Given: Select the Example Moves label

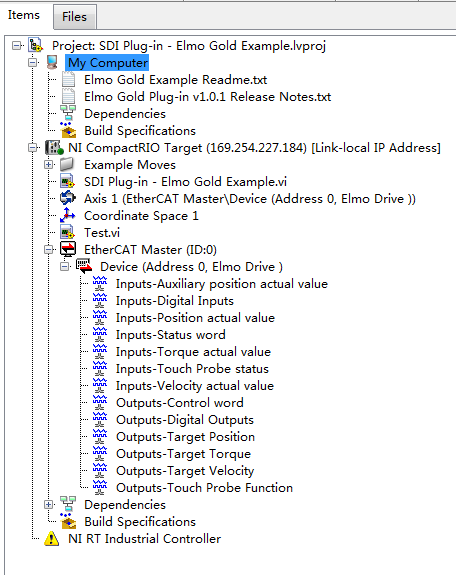Looking at the screenshot, I should (130, 165).
